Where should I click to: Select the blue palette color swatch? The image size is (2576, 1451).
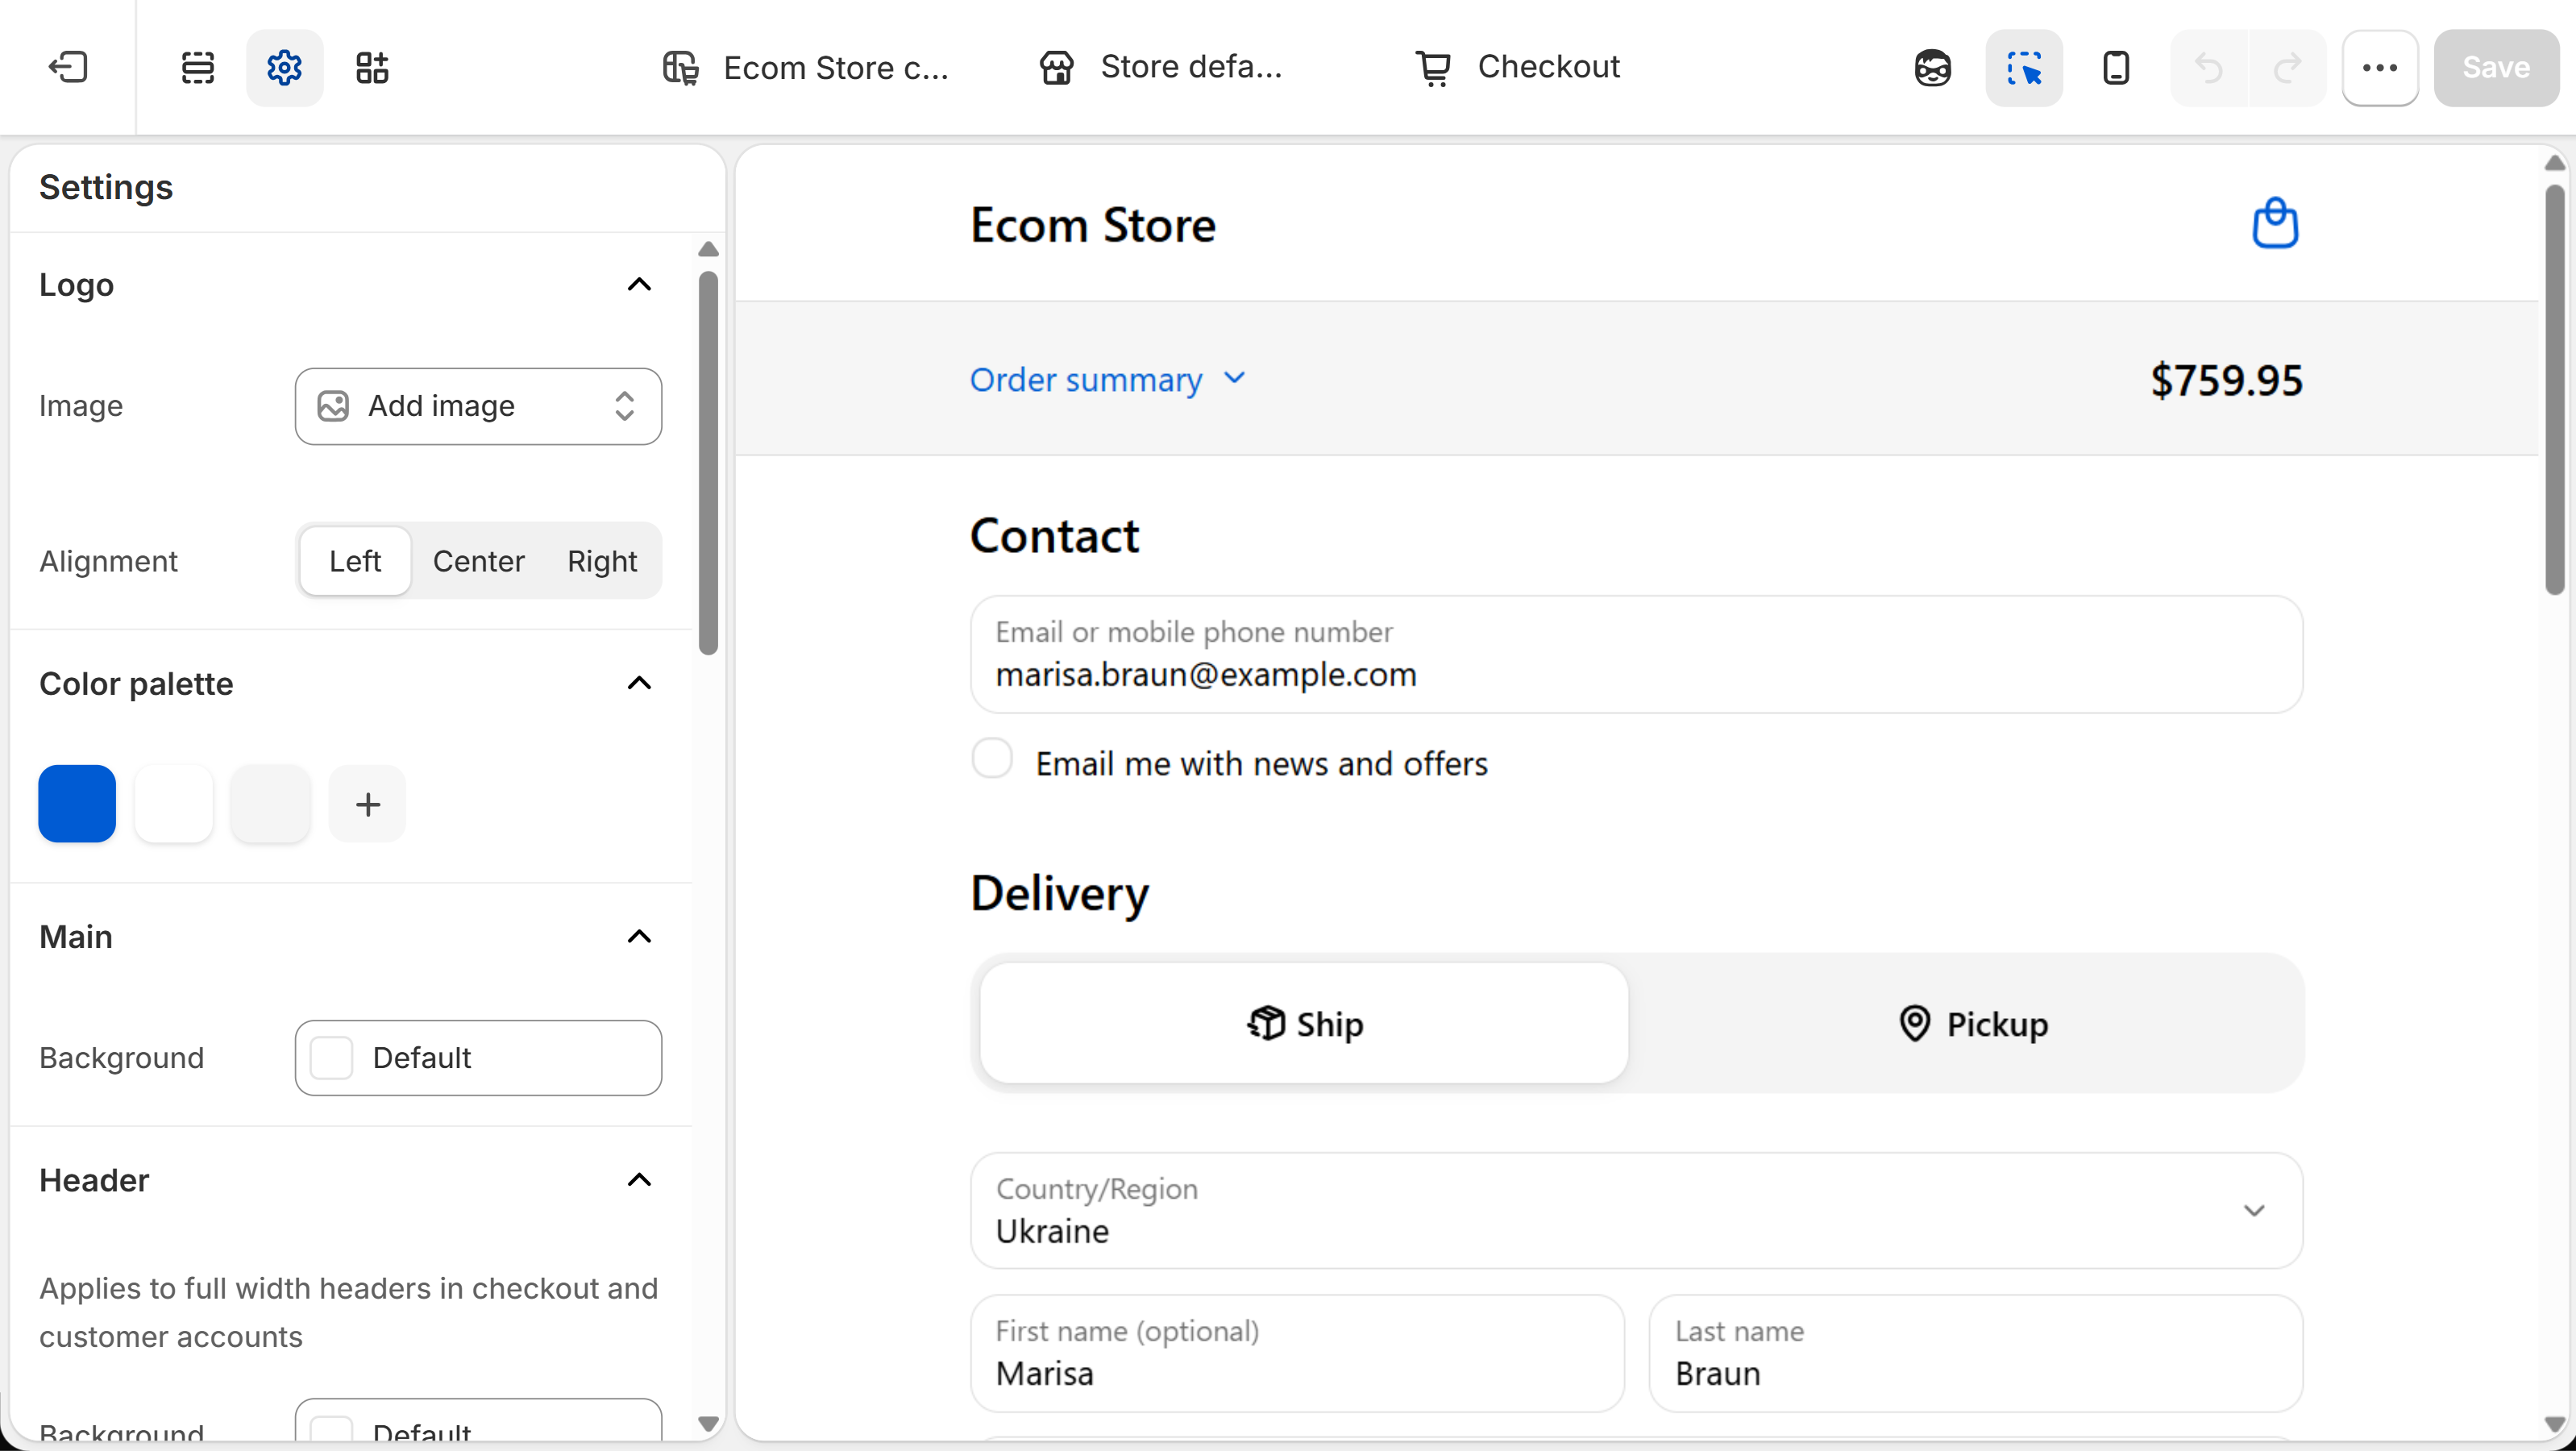tap(77, 804)
